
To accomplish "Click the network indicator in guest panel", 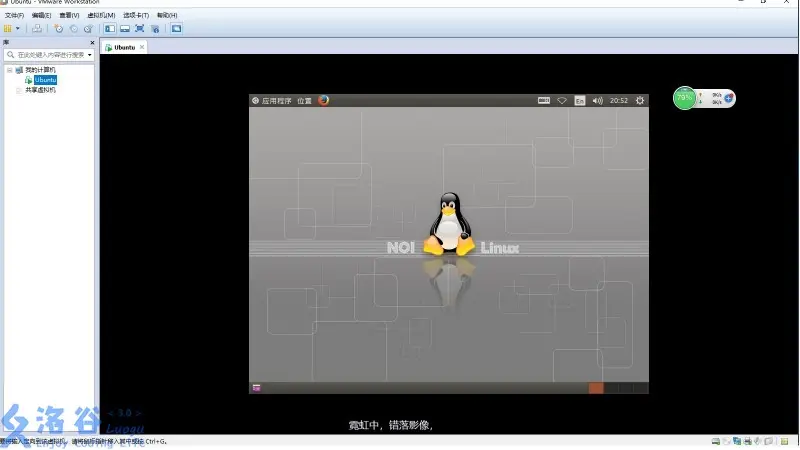I will tap(562, 100).
